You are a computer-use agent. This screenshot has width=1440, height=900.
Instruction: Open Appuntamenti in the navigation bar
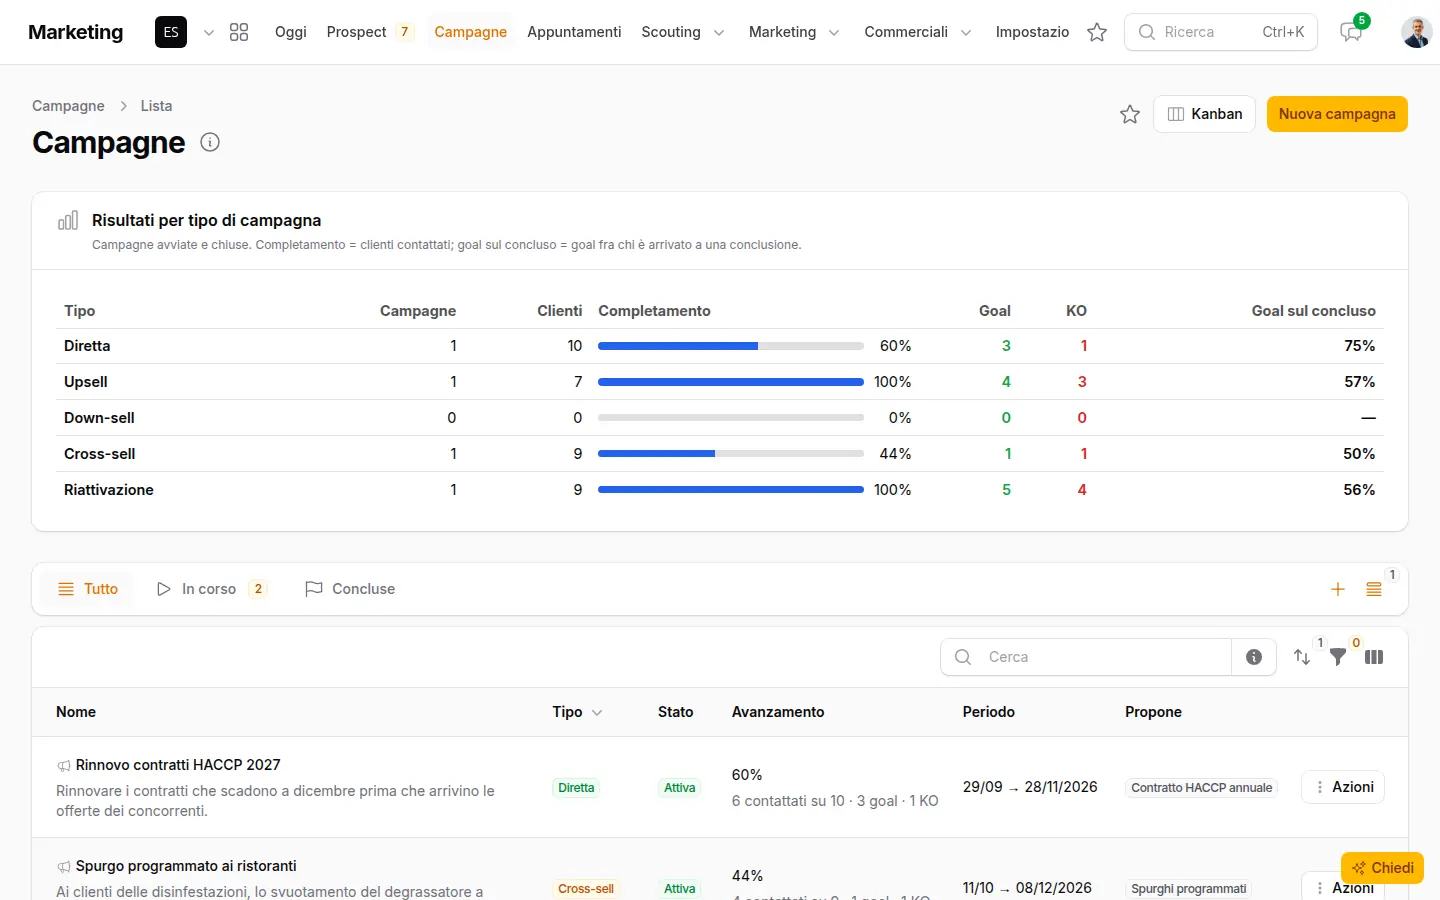click(574, 32)
